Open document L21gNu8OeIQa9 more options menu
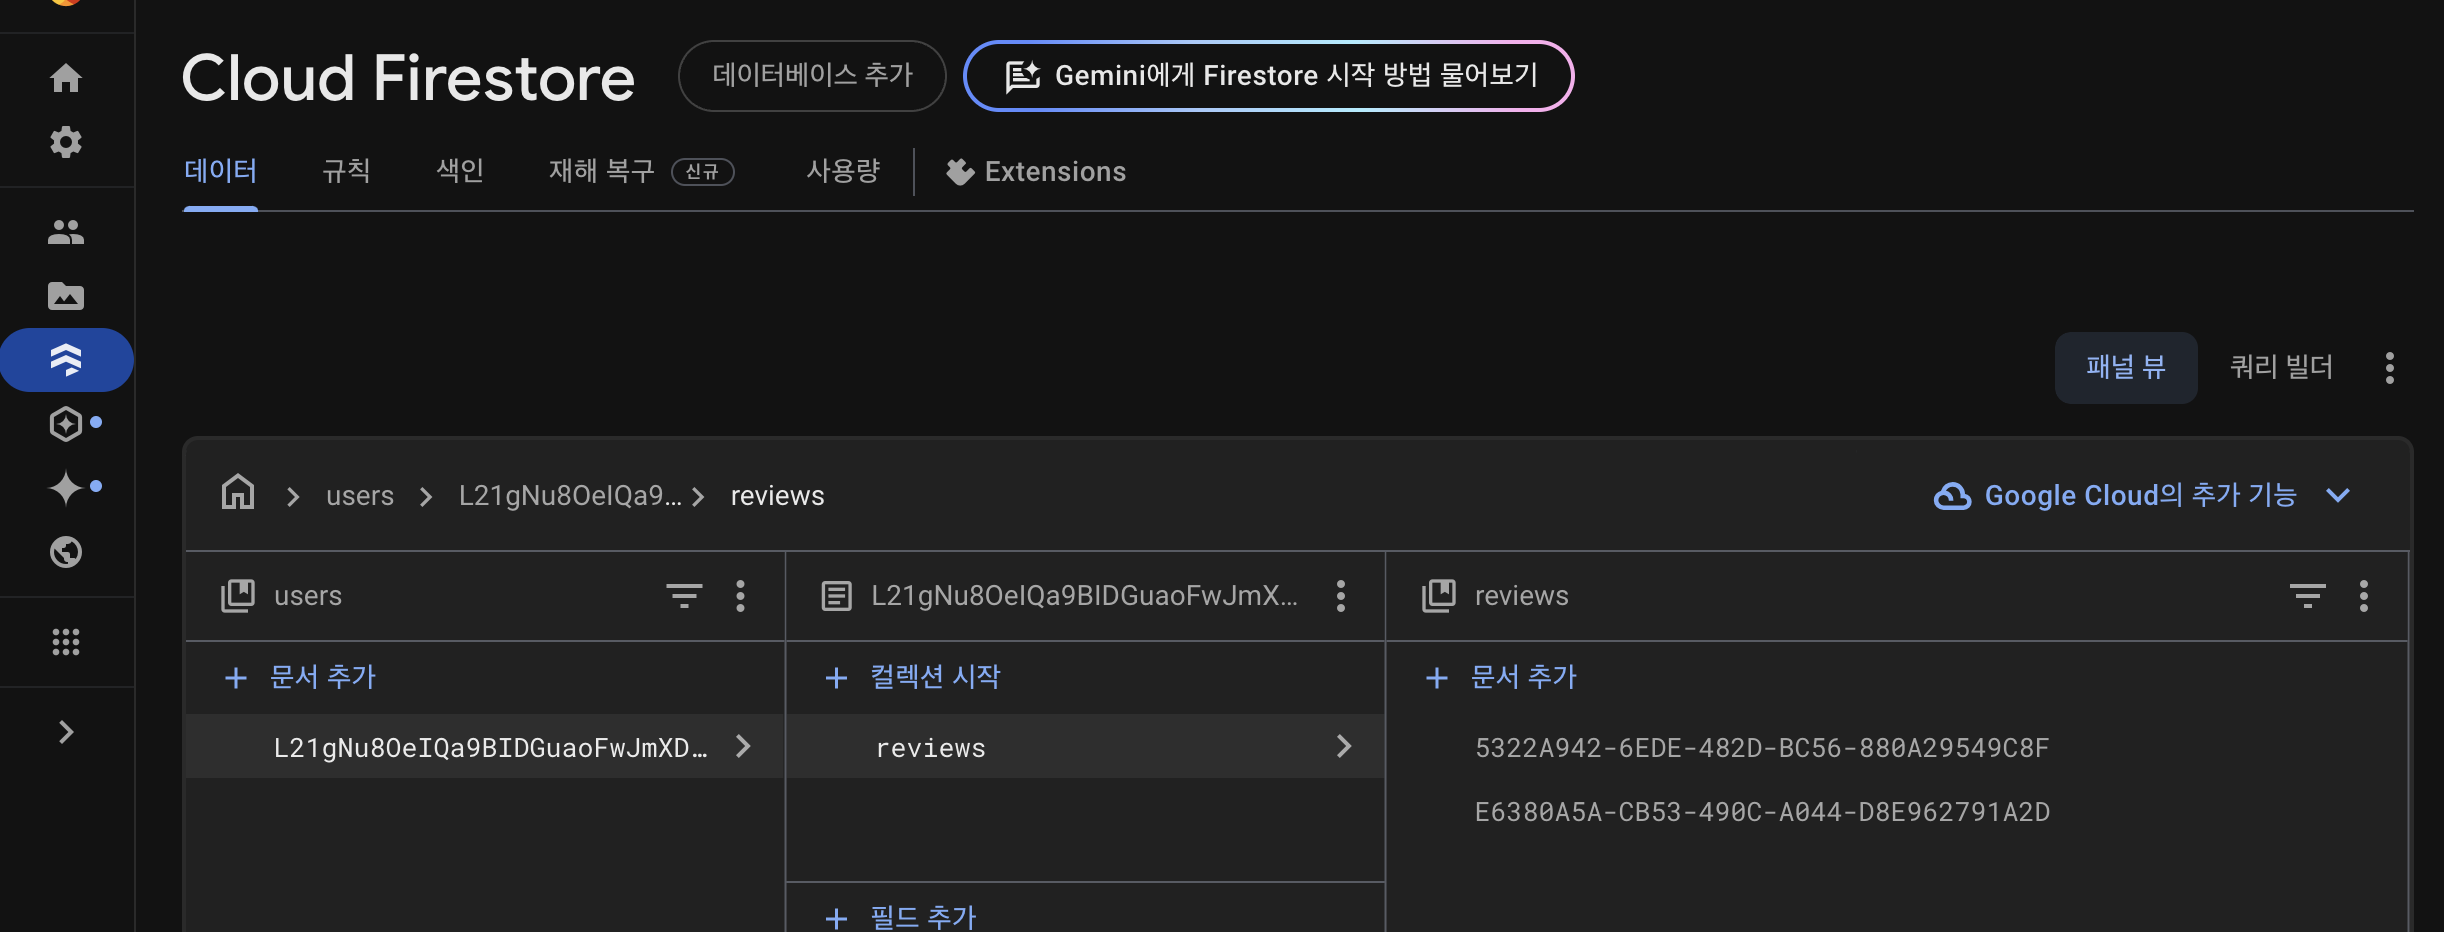The height and width of the screenshot is (932, 2444). pyautogui.click(x=1341, y=596)
